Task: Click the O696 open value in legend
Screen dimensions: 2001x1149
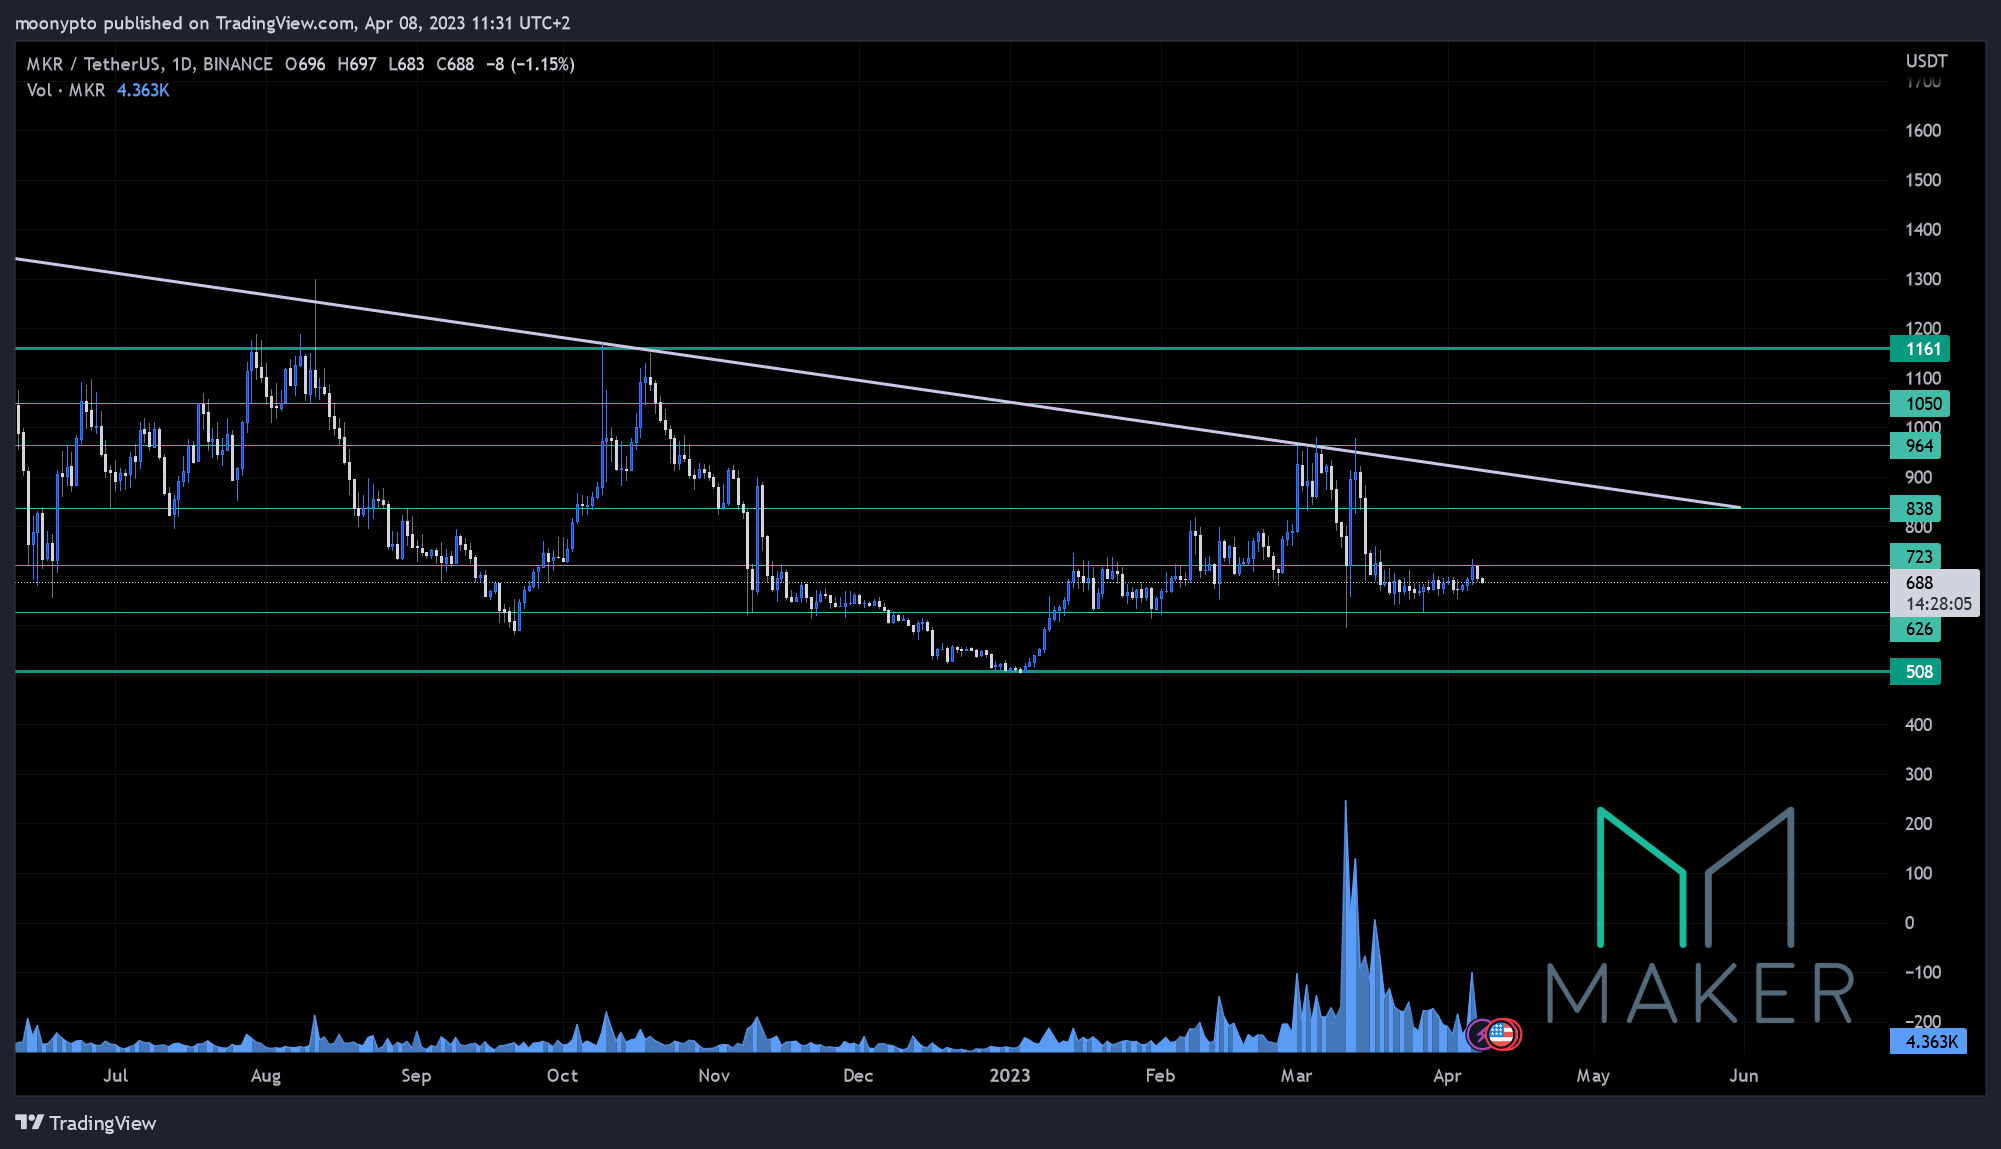Action: [305, 64]
